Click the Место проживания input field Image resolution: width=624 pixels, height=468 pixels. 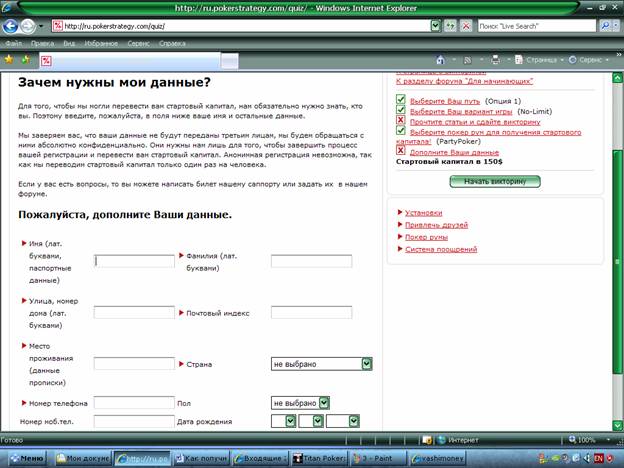[134, 364]
